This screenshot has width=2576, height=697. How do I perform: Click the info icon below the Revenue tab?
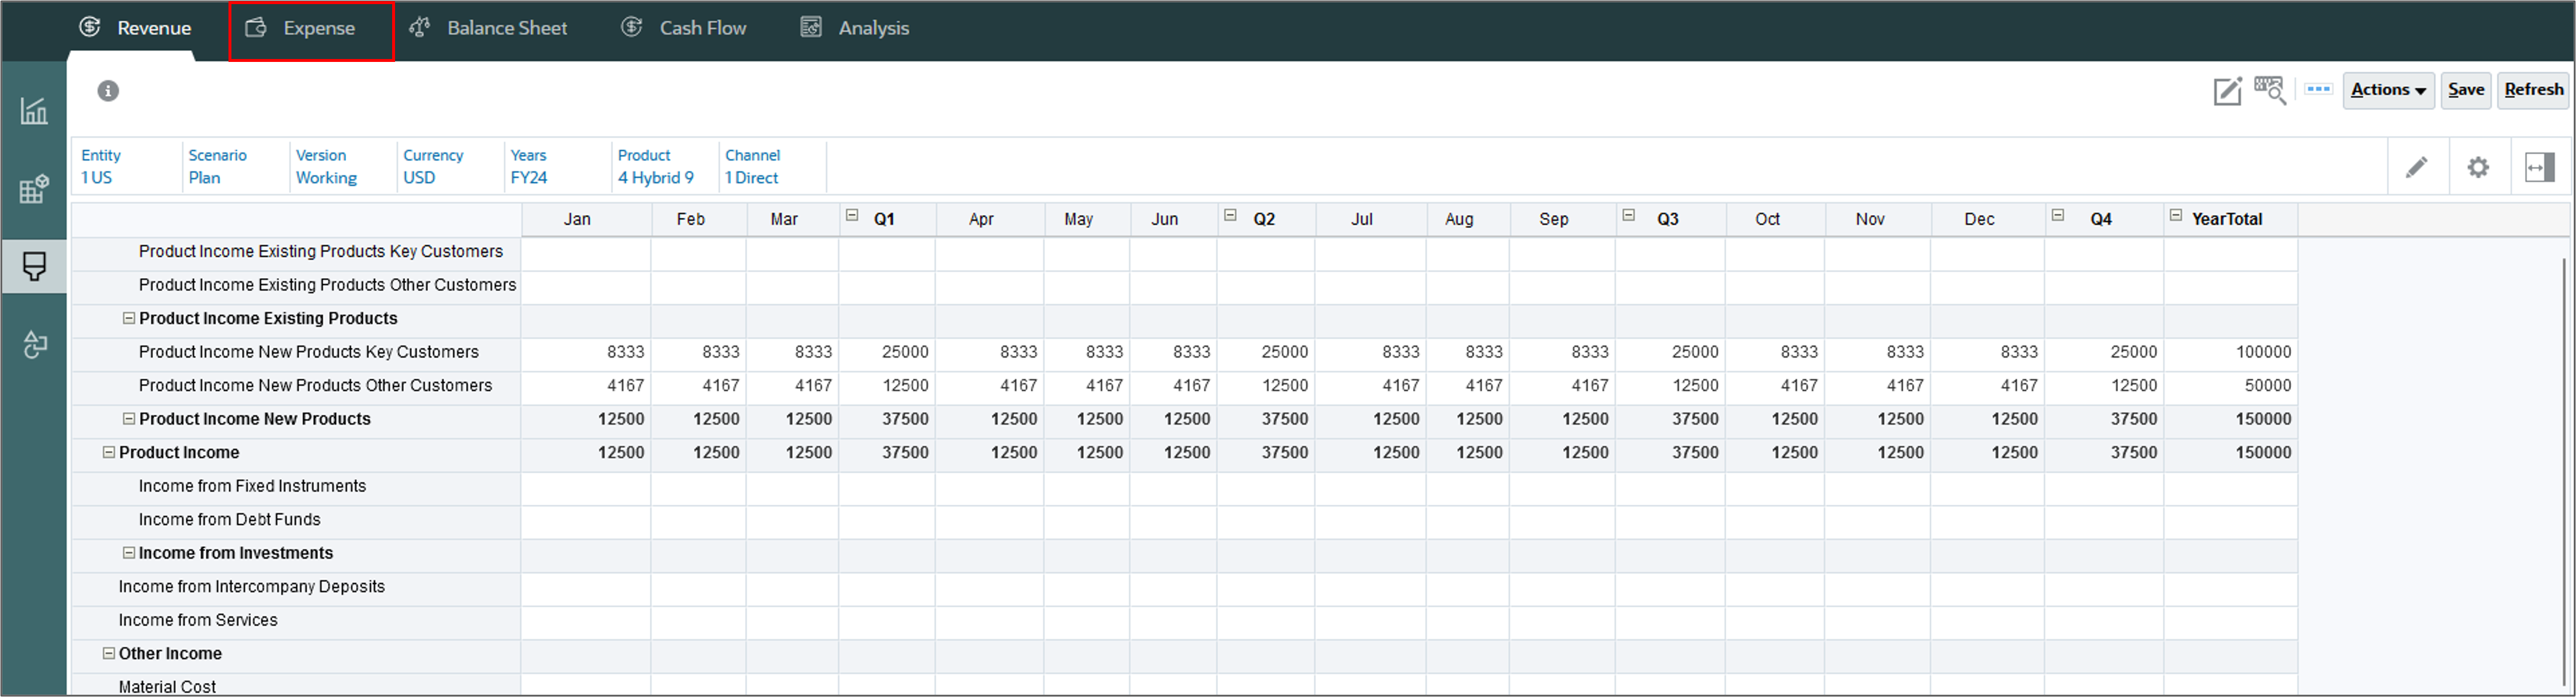point(108,90)
